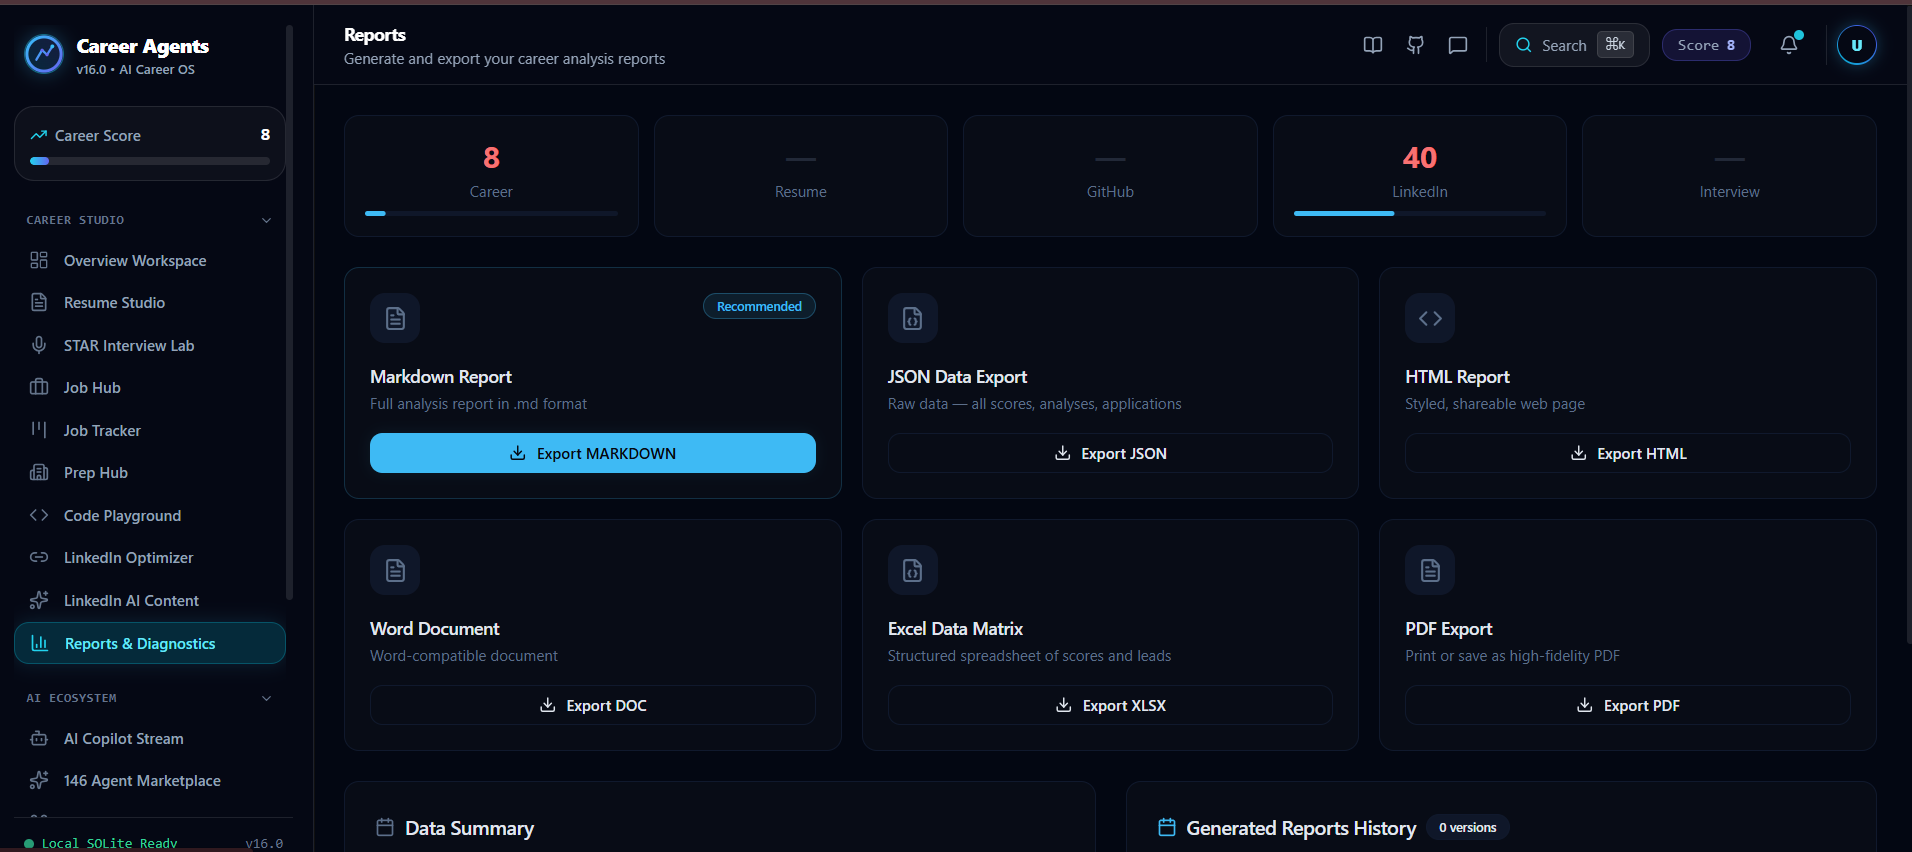Click the Career Agents logo icon
The width and height of the screenshot is (1912, 852).
click(44, 54)
